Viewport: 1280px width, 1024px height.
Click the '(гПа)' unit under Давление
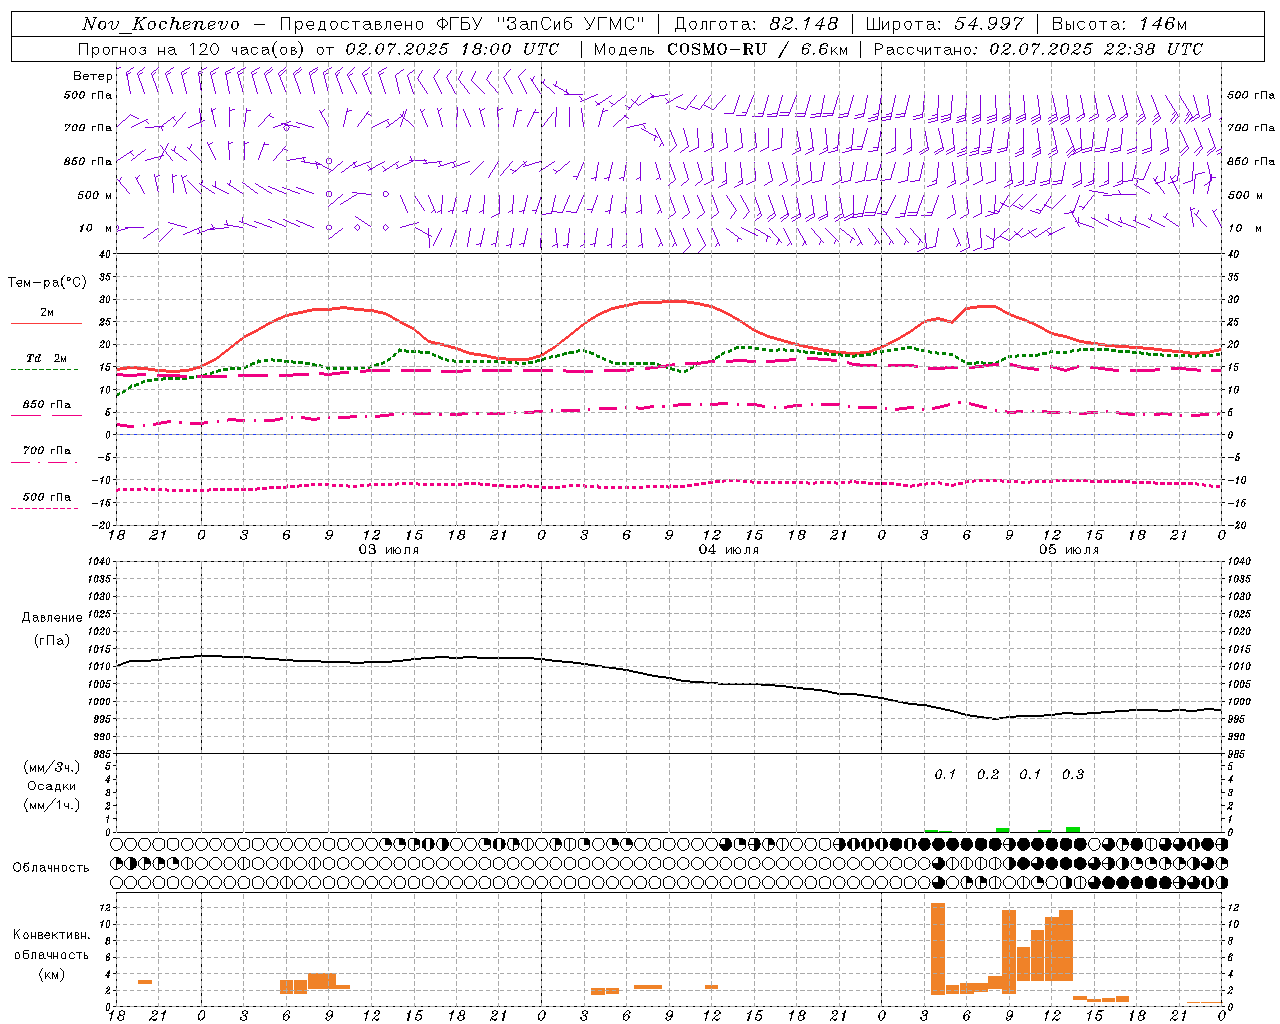tap(52, 641)
